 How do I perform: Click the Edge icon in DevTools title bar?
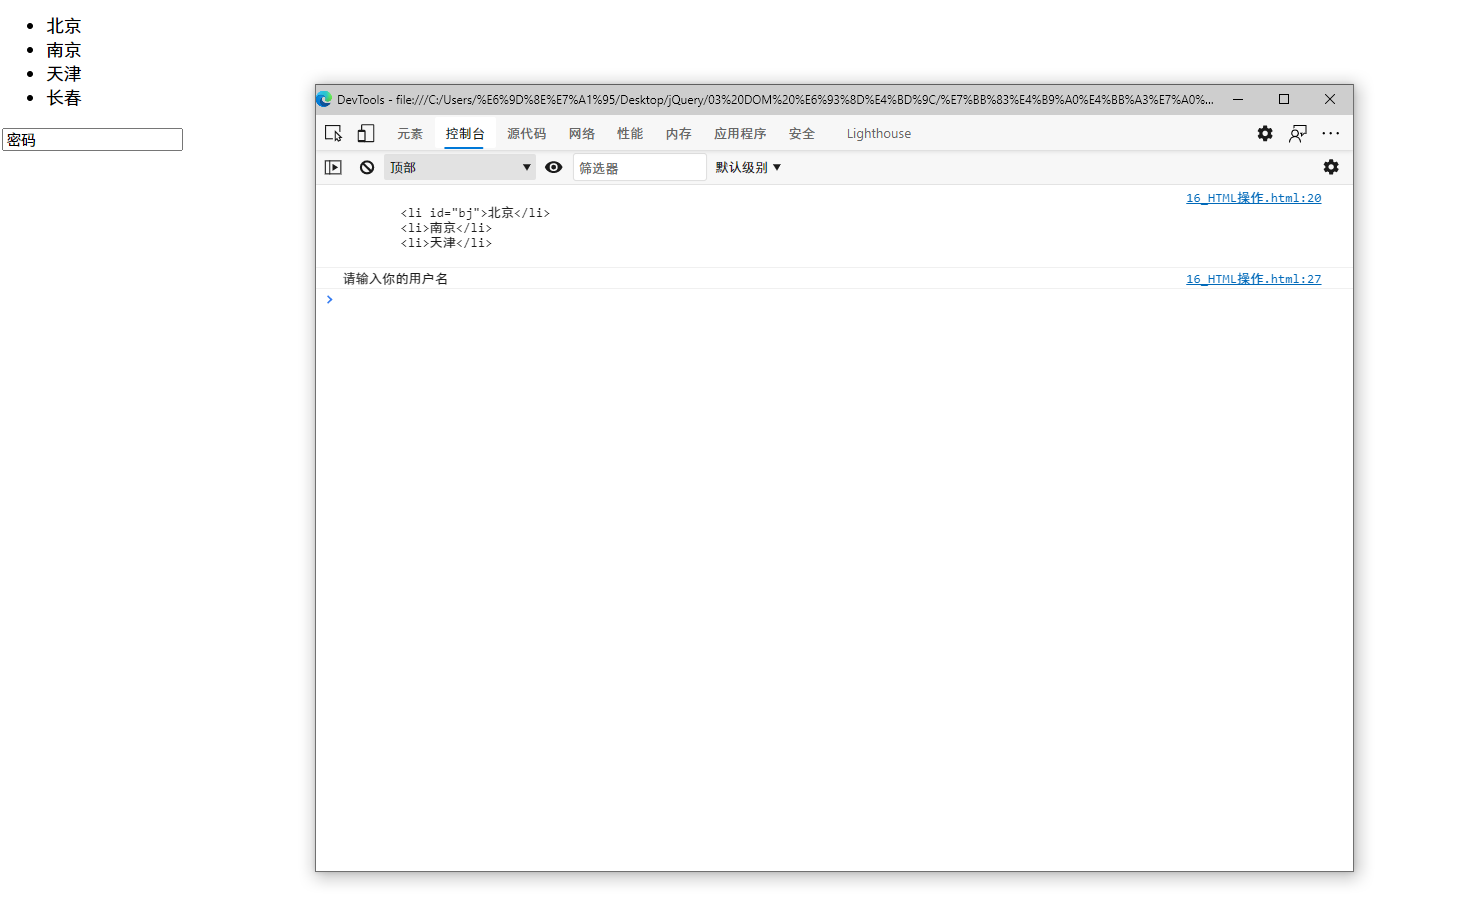(324, 99)
